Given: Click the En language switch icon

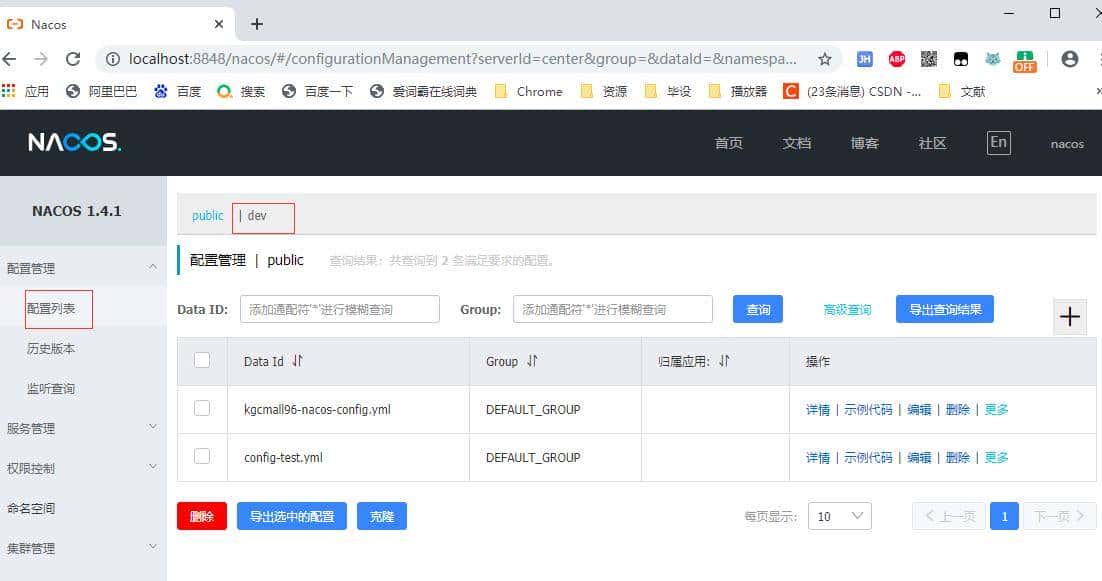Looking at the screenshot, I should coord(998,142).
